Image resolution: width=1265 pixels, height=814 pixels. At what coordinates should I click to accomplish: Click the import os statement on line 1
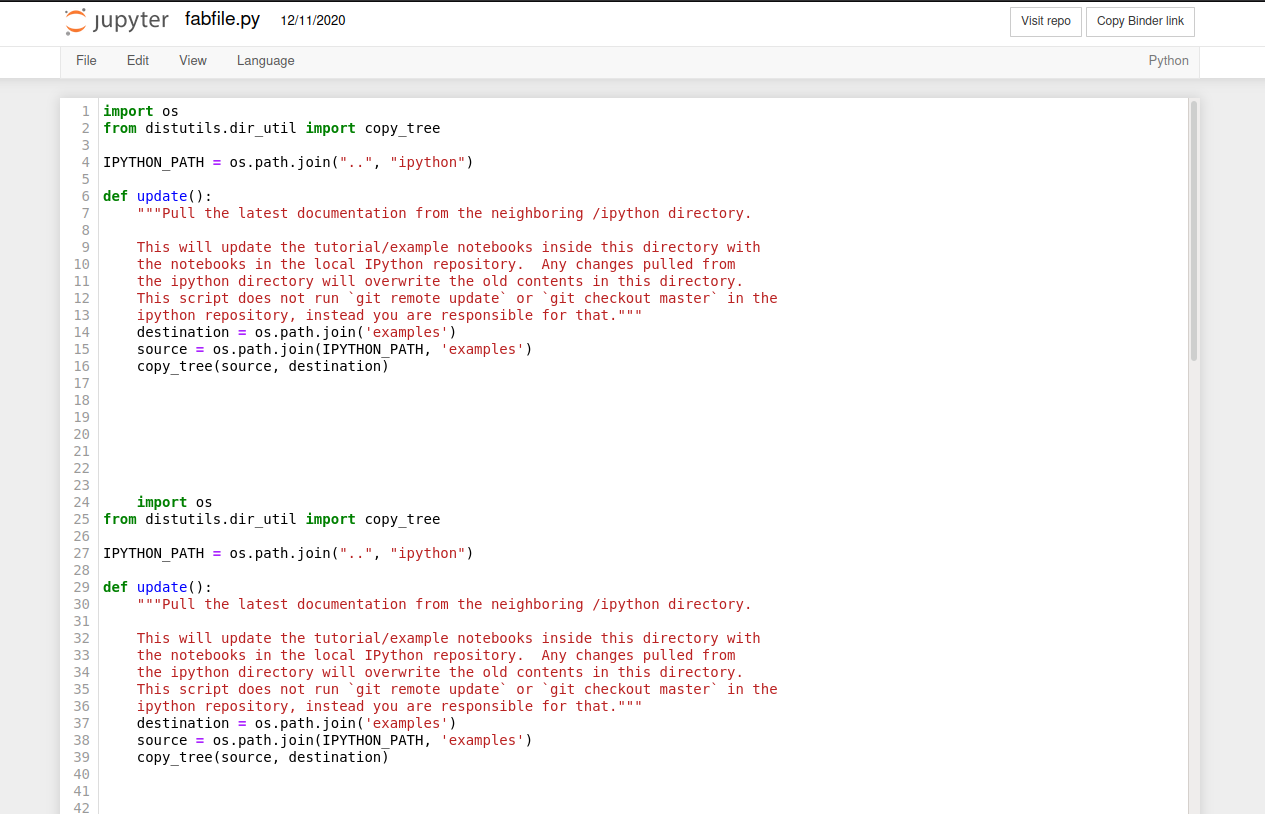click(143, 111)
